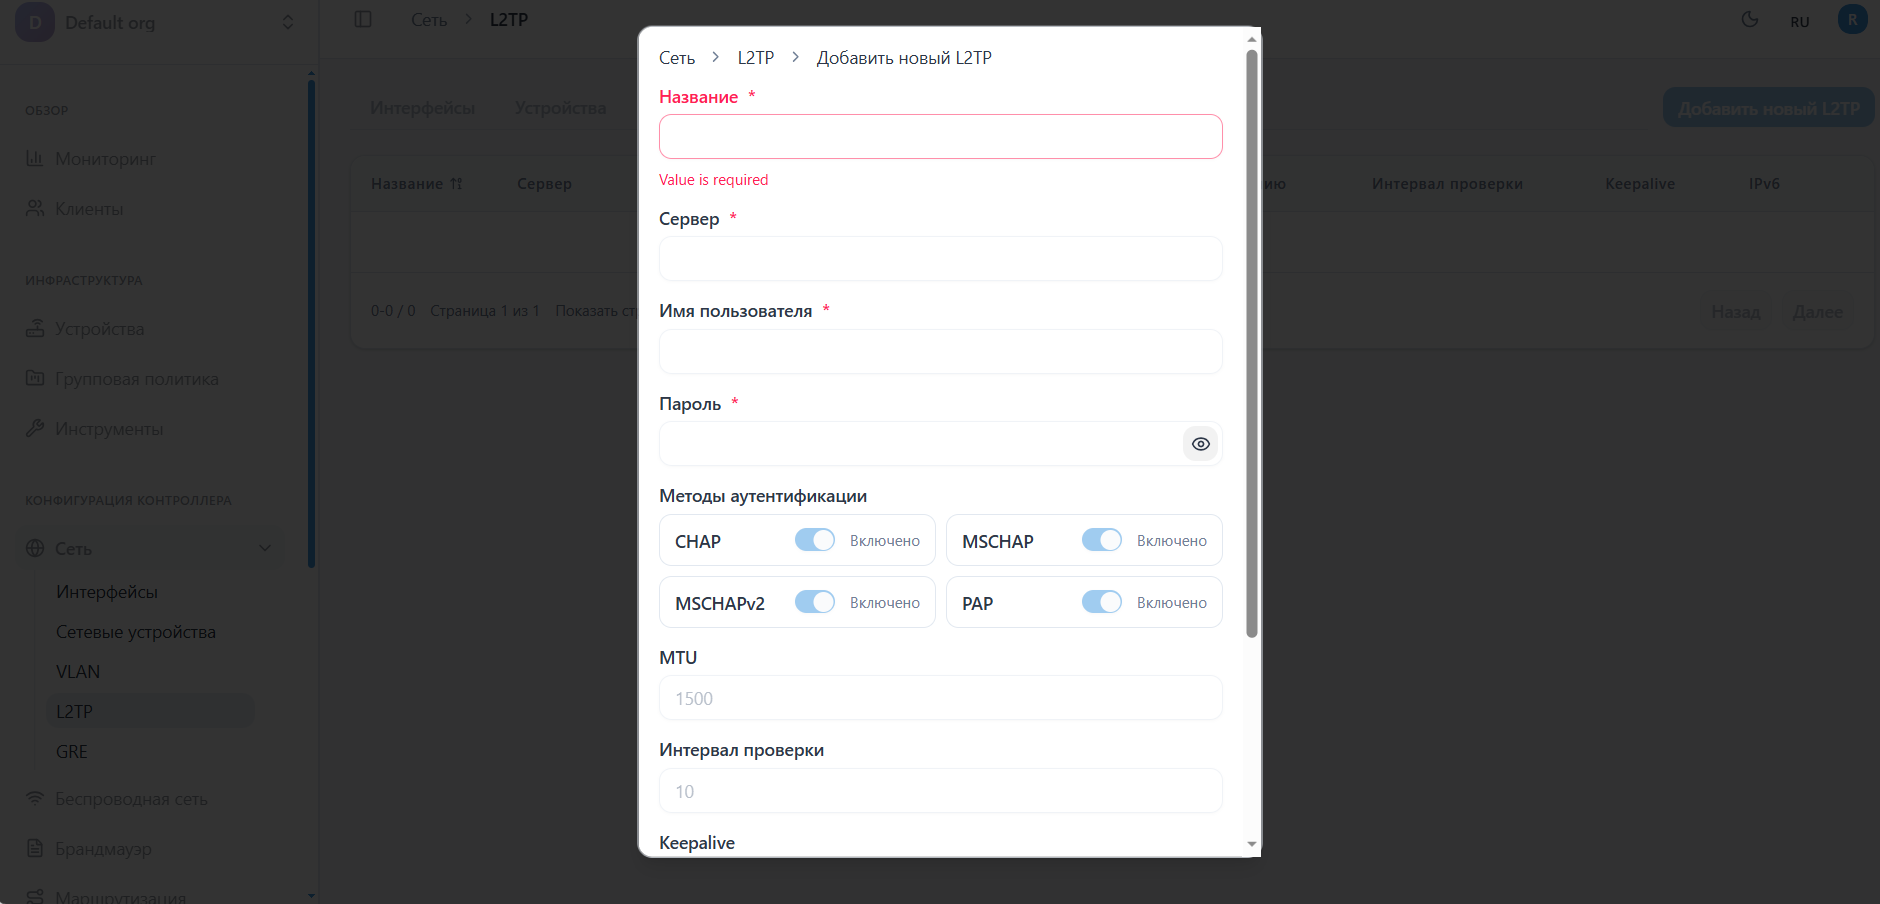Click the Default org logo icon
The height and width of the screenshot is (904, 1880).
(35, 22)
